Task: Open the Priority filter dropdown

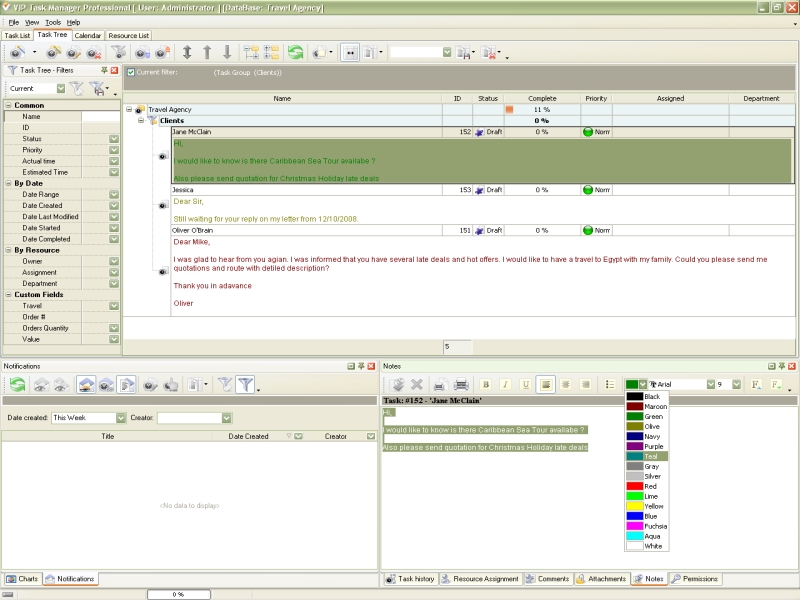Action: [x=114, y=150]
